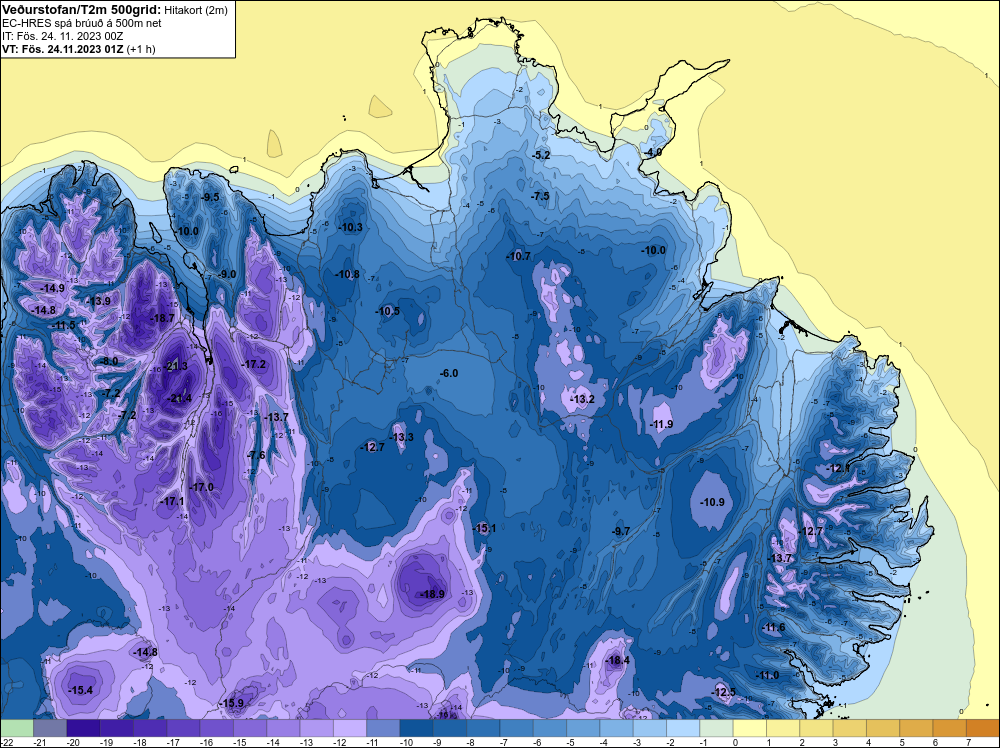Click the -11.5 temperature value
The width and height of the screenshot is (1000, 748).
click(x=64, y=325)
